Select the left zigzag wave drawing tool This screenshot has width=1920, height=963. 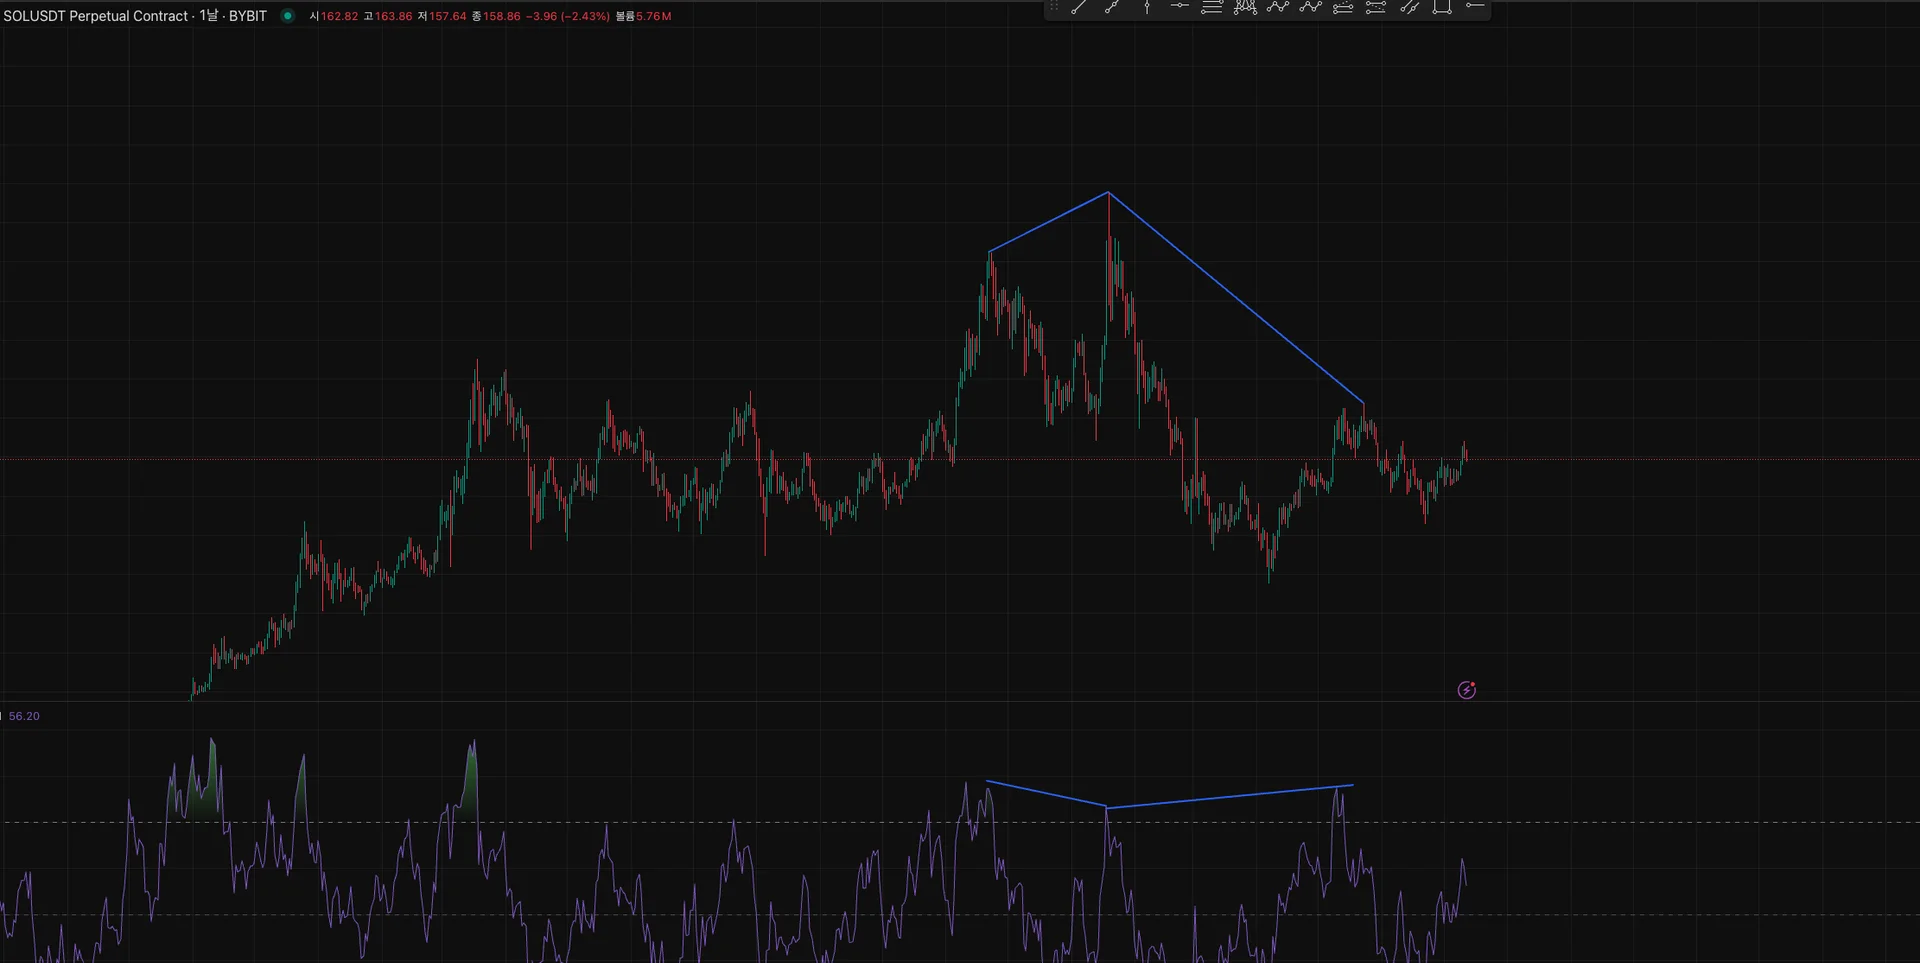[x=1278, y=7]
